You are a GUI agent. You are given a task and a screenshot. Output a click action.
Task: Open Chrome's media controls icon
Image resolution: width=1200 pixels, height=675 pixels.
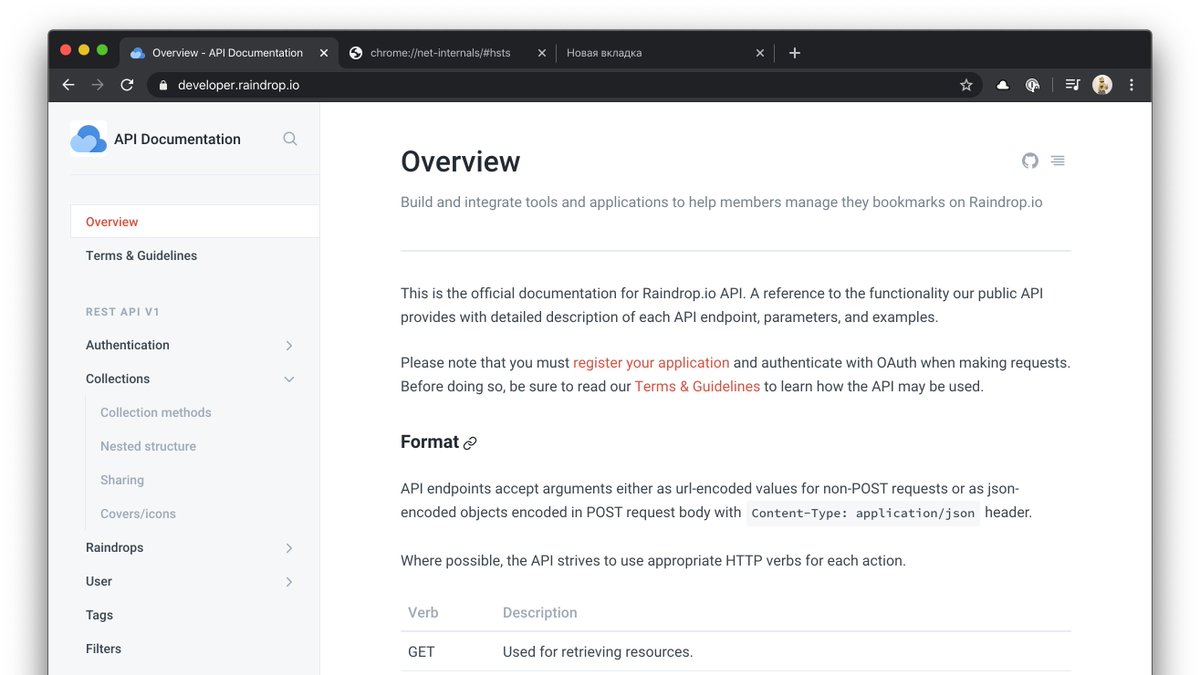[1071, 85]
